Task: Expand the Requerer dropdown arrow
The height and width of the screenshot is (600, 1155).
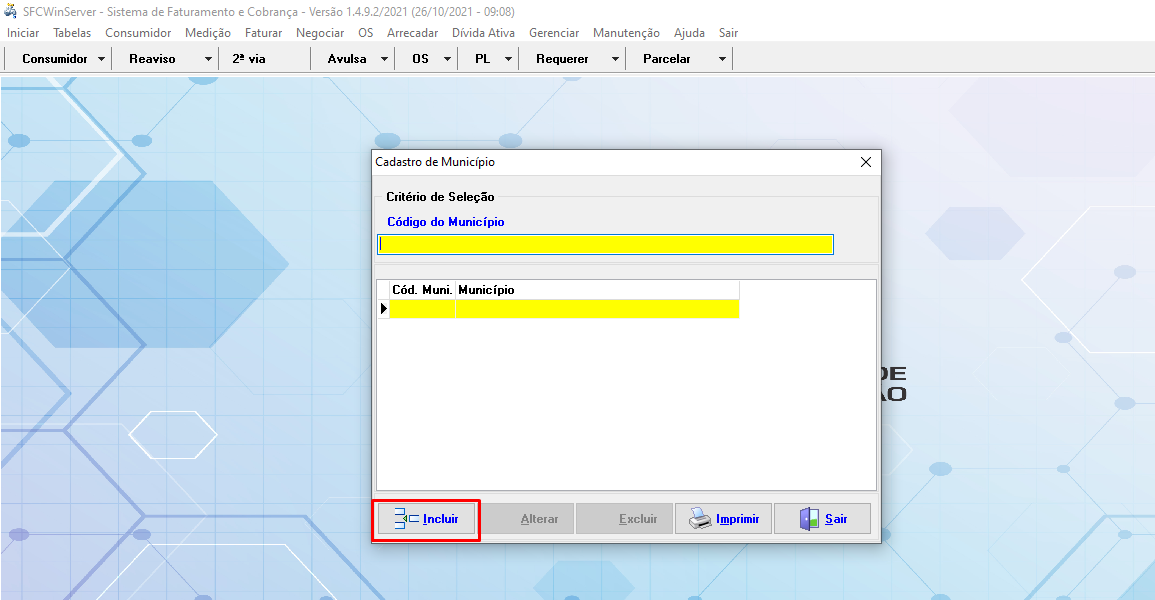Action: point(615,59)
